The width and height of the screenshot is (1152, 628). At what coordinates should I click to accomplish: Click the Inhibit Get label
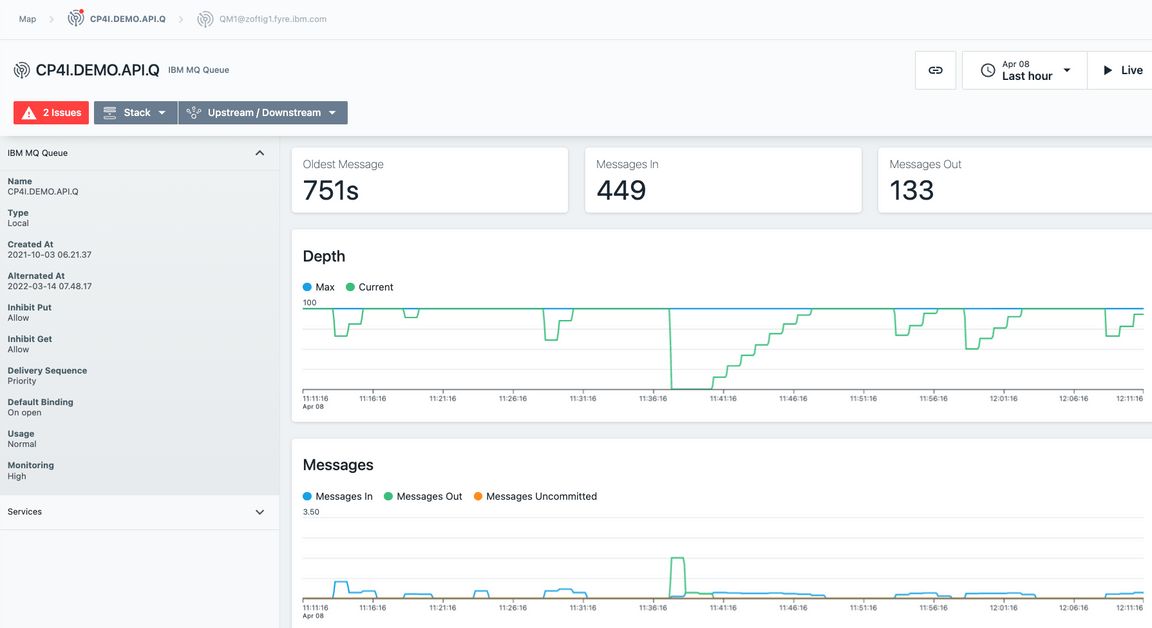(x=29, y=339)
